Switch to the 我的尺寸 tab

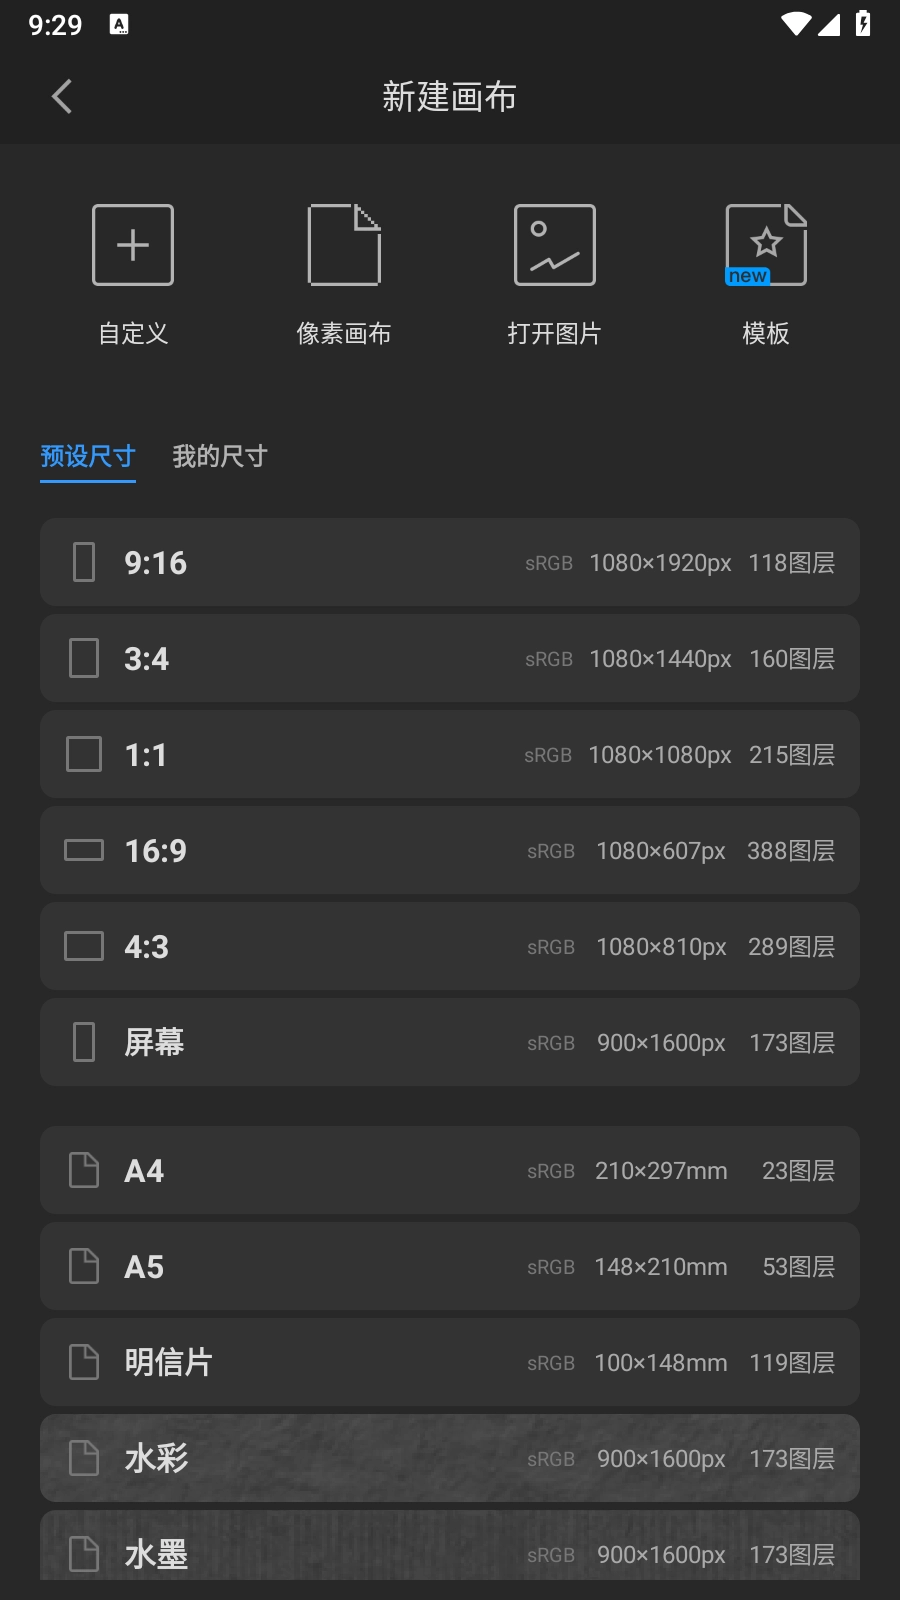[219, 457]
